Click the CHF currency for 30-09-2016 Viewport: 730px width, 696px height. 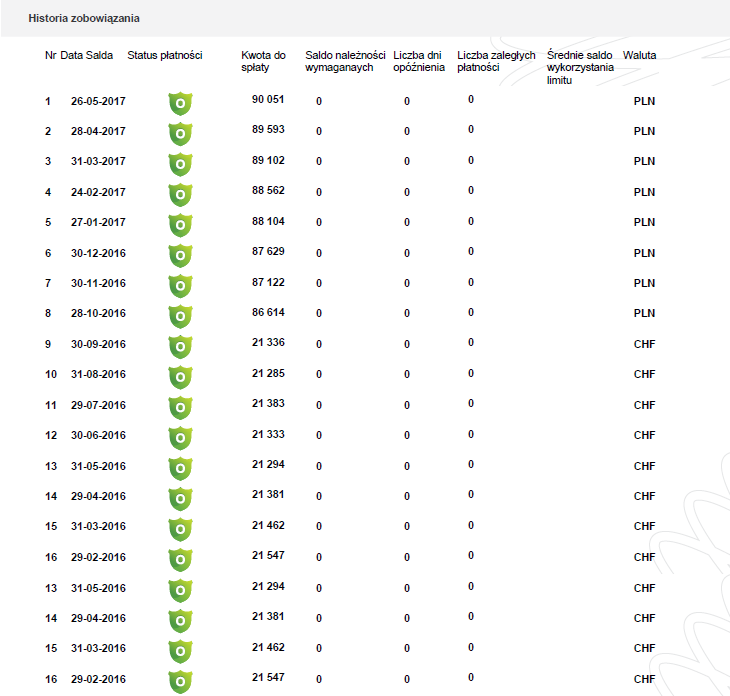point(644,344)
